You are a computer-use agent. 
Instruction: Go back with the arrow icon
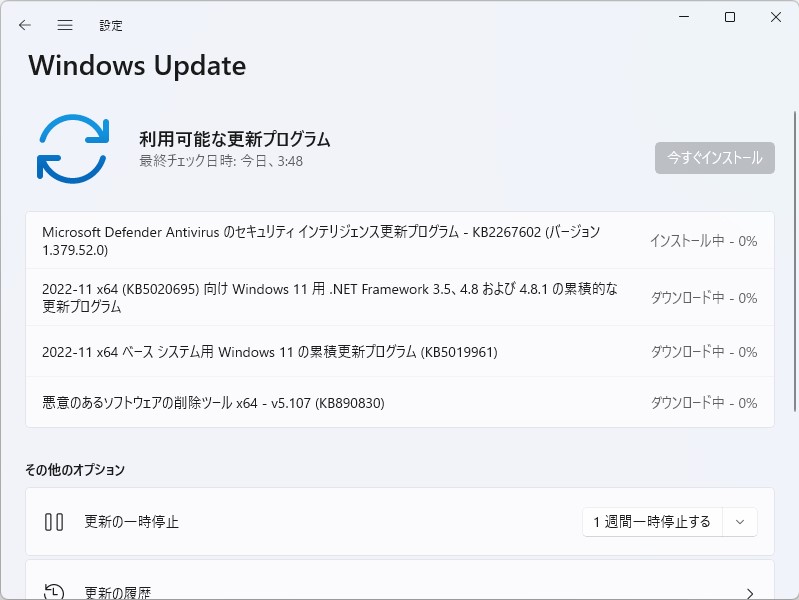[24, 25]
